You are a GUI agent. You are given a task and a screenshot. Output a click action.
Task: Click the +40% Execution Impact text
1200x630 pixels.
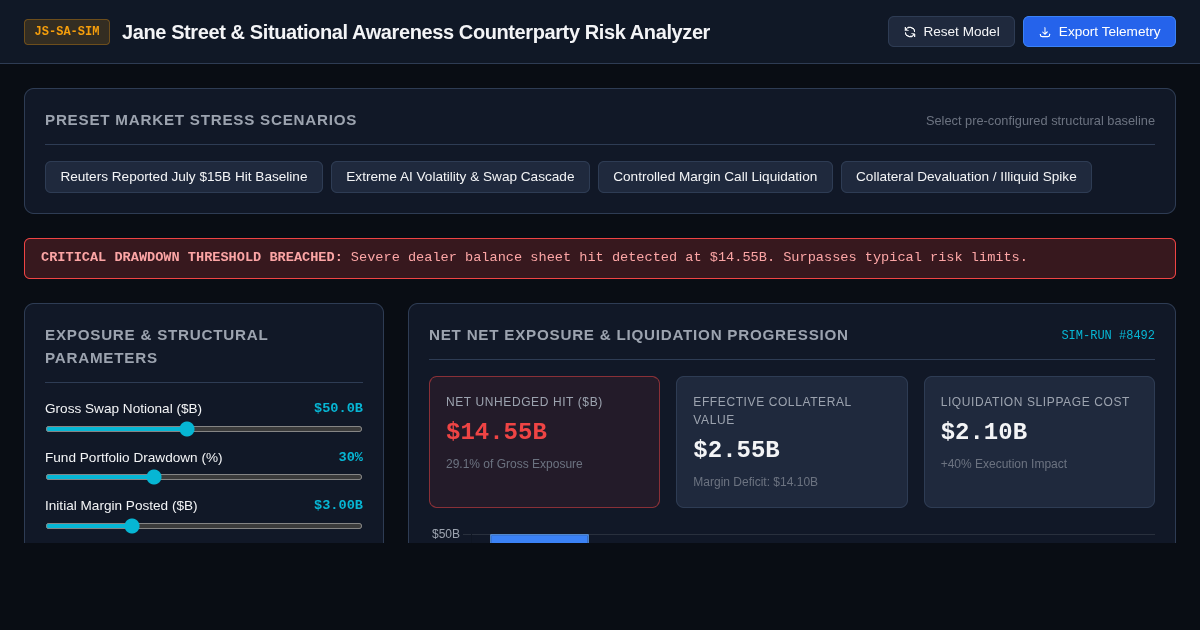(1004, 464)
